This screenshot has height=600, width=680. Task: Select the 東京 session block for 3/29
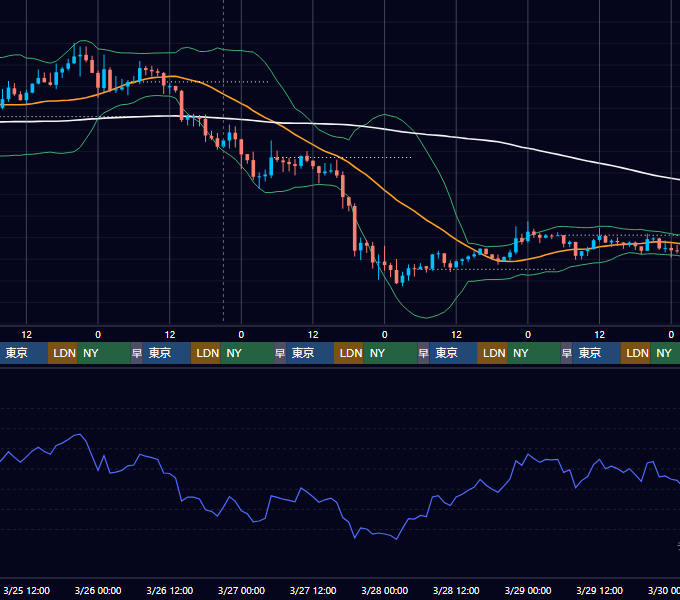click(596, 353)
